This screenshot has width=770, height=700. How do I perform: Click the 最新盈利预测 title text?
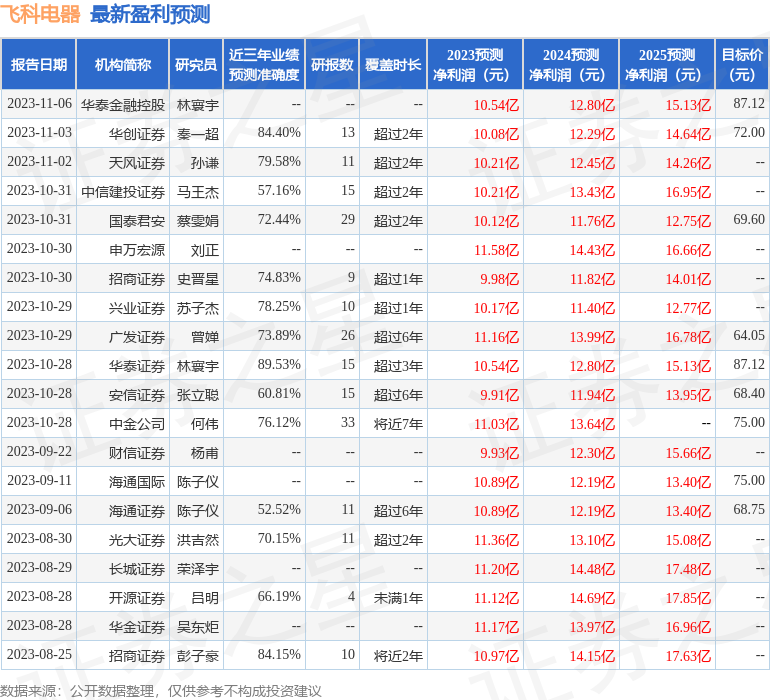click(150, 14)
